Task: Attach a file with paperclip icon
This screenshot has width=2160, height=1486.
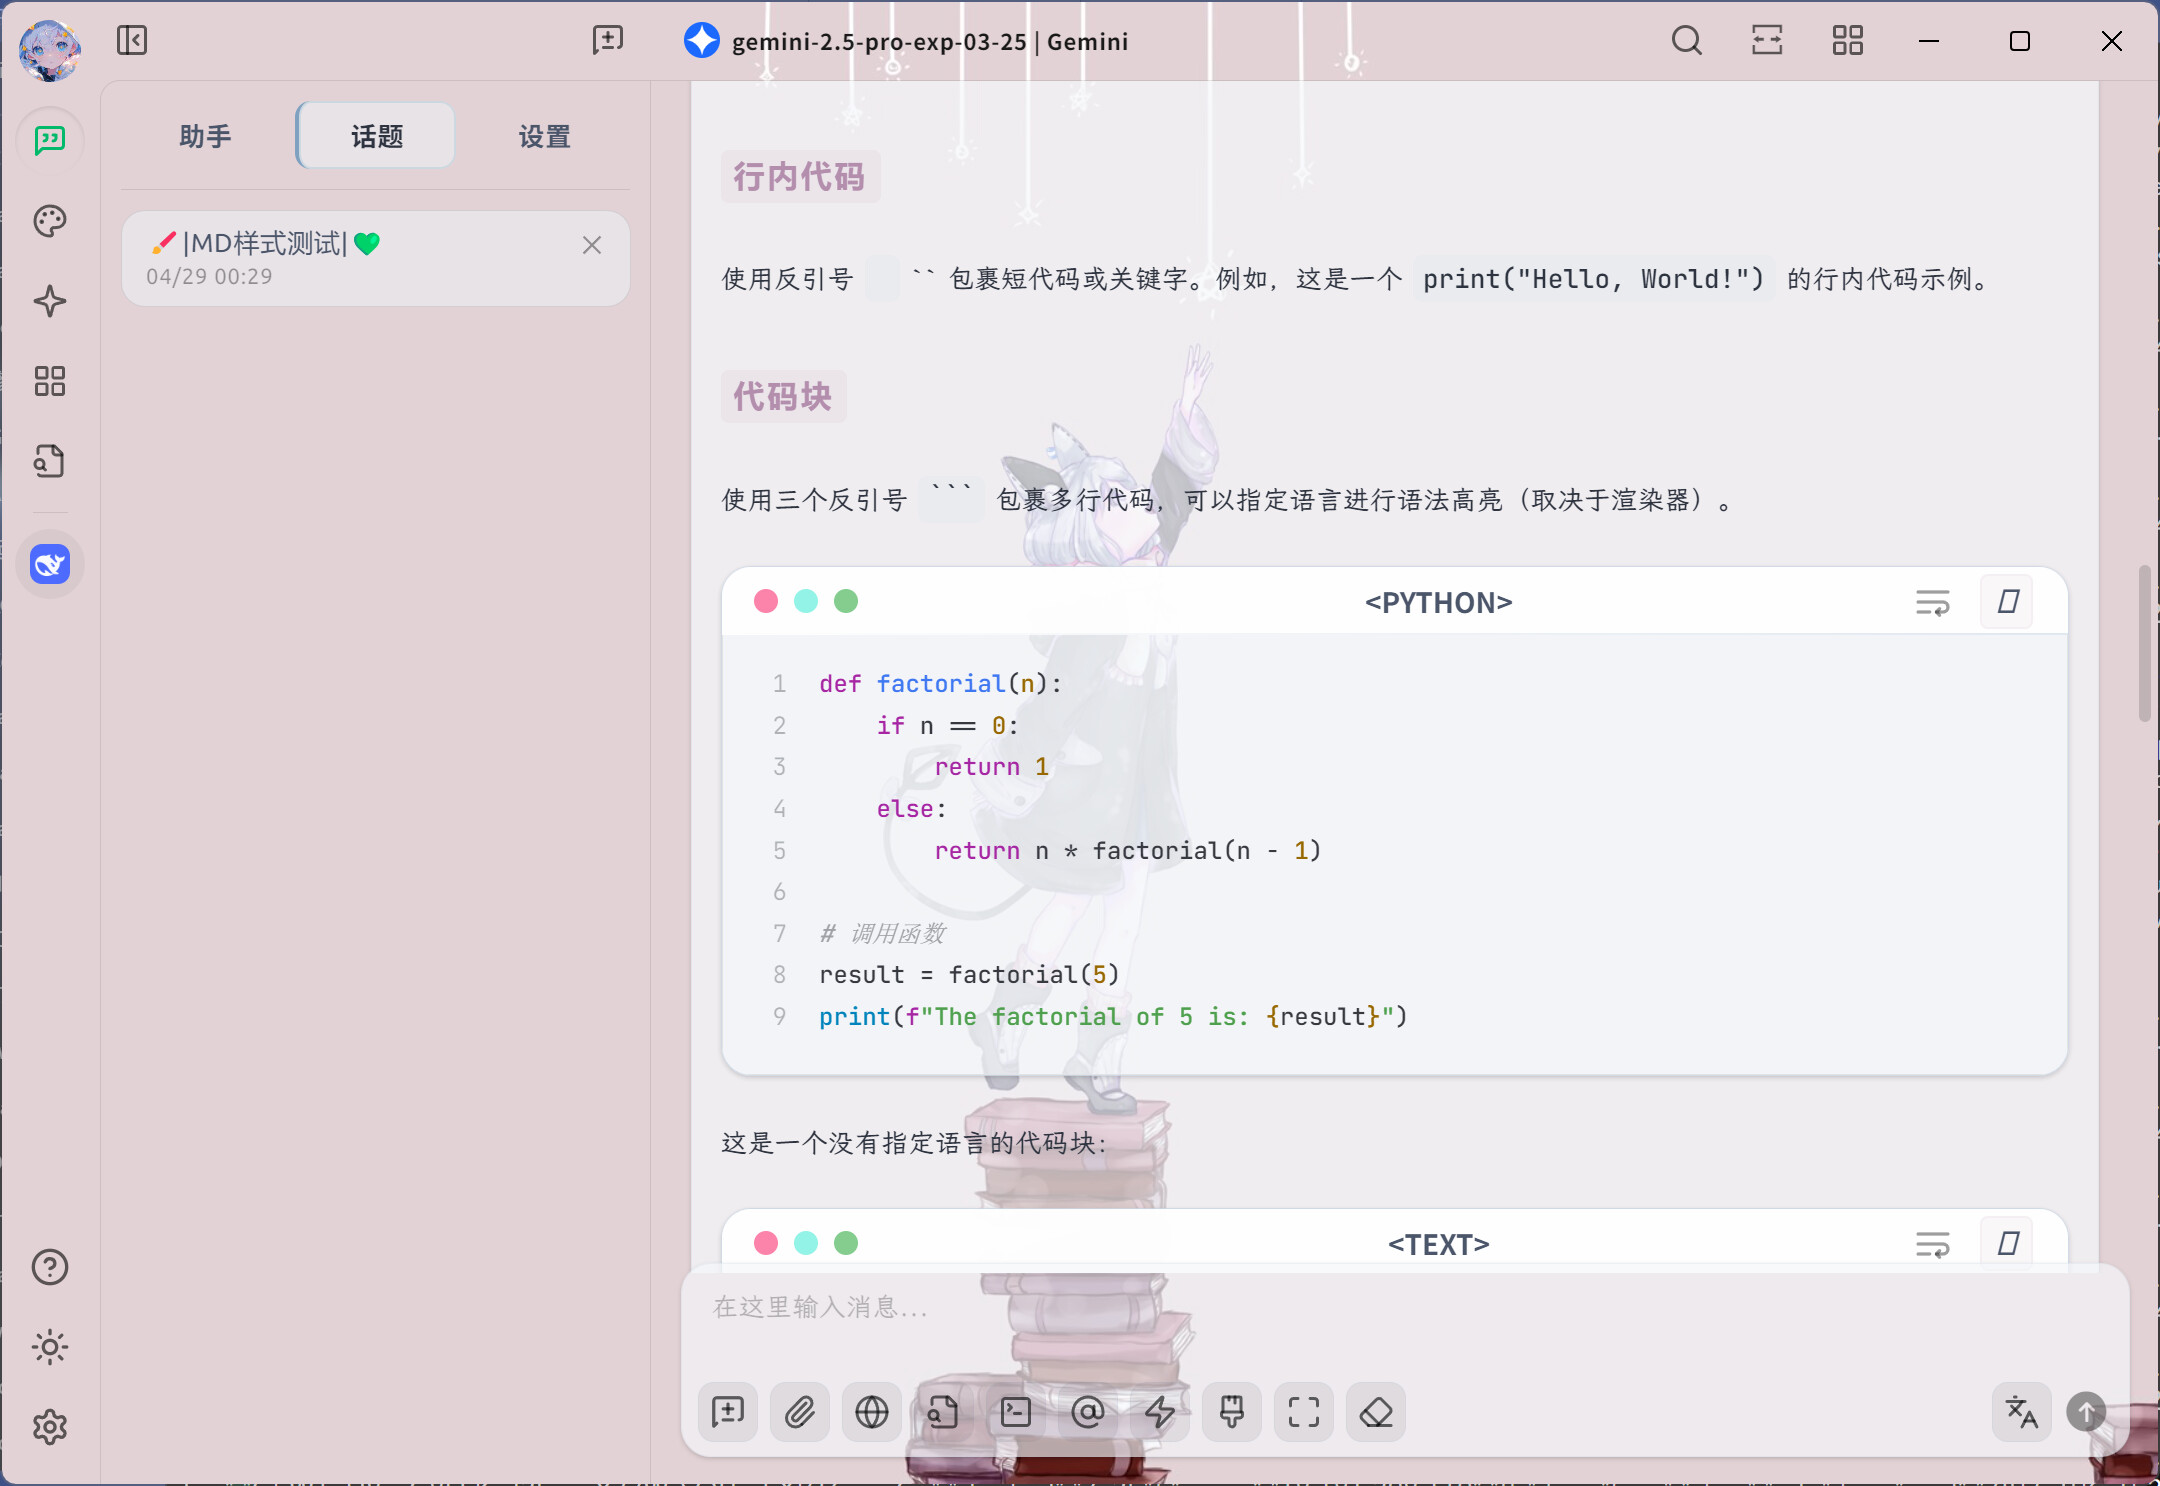Action: point(800,1412)
